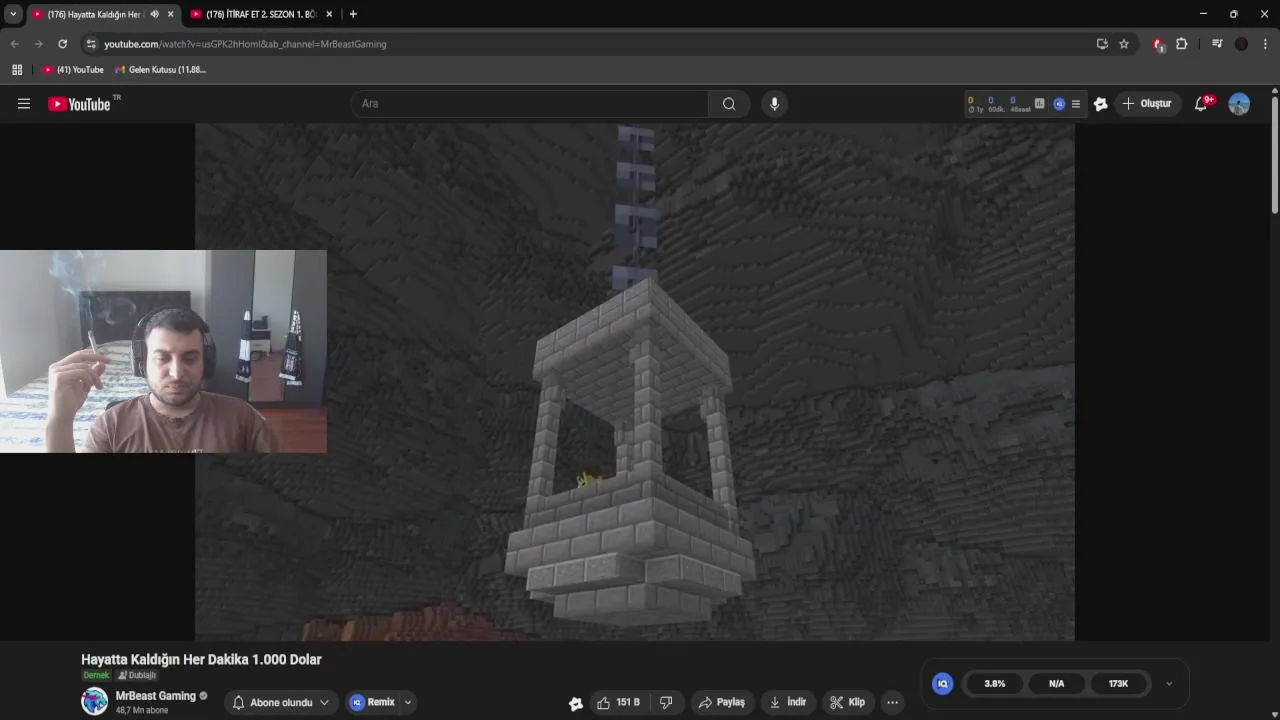This screenshot has width=1280, height=720.
Task: Click the 48,7 Mn abone text
Action: (141, 711)
